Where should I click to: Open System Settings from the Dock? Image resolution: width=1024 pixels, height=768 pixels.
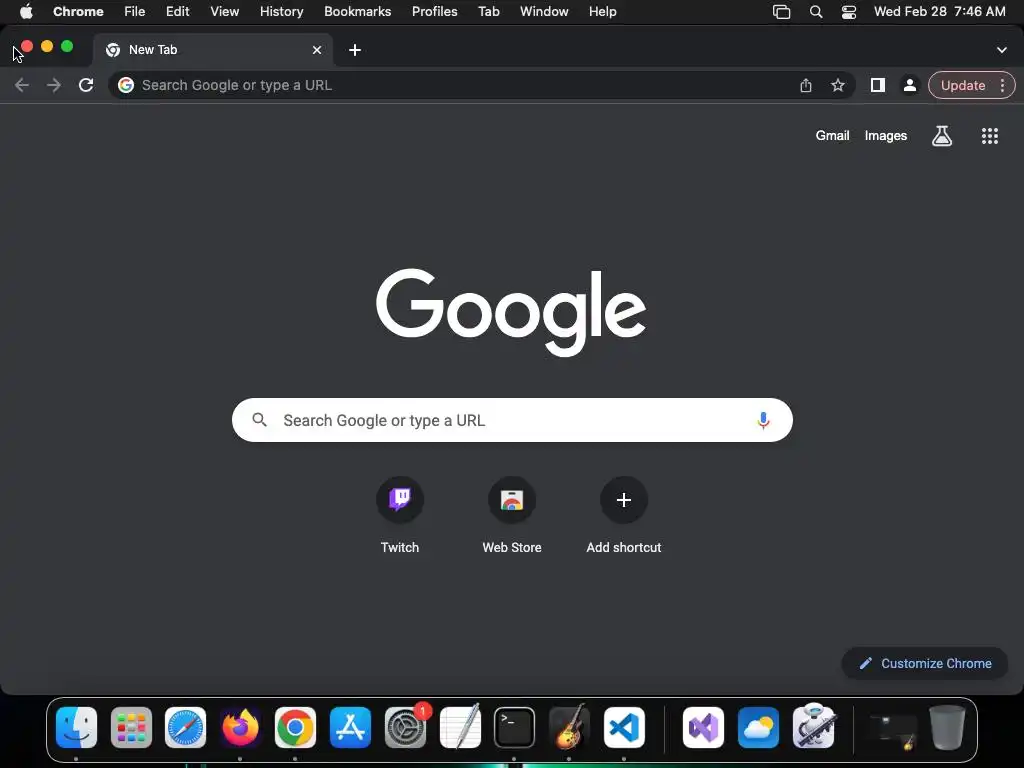pyautogui.click(x=405, y=728)
